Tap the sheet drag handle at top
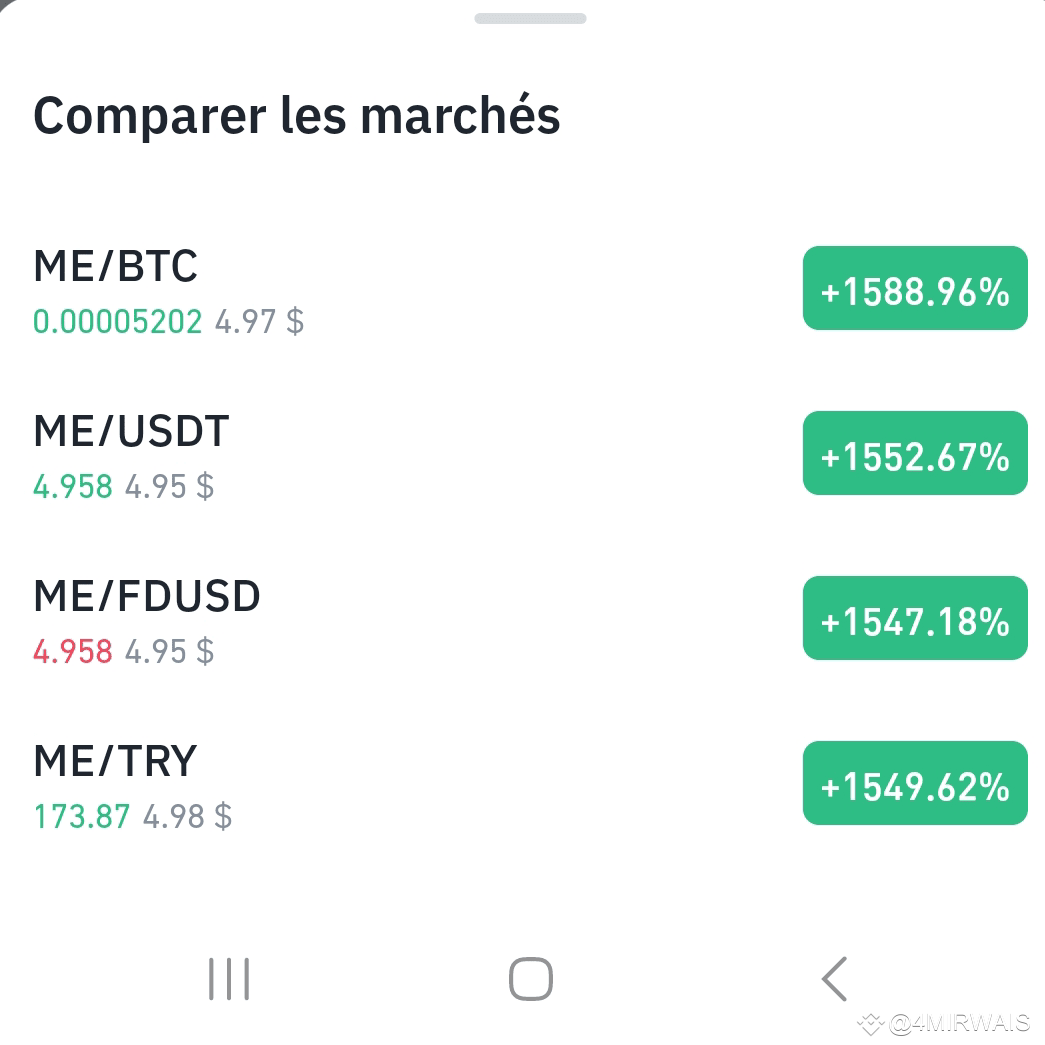 click(x=529, y=18)
